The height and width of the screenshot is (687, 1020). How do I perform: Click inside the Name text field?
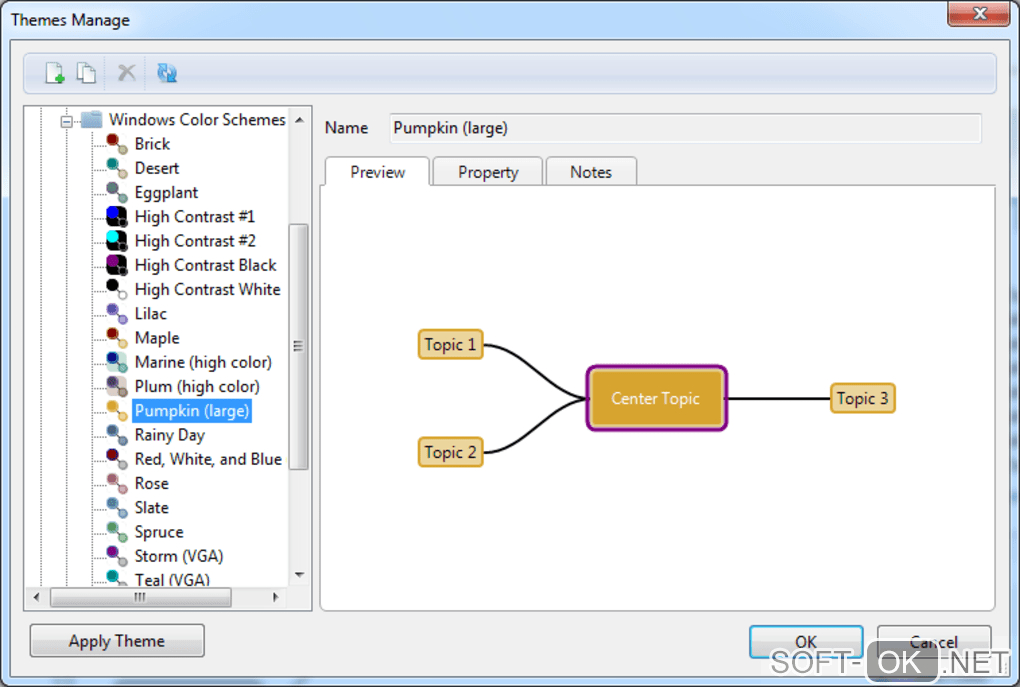686,128
